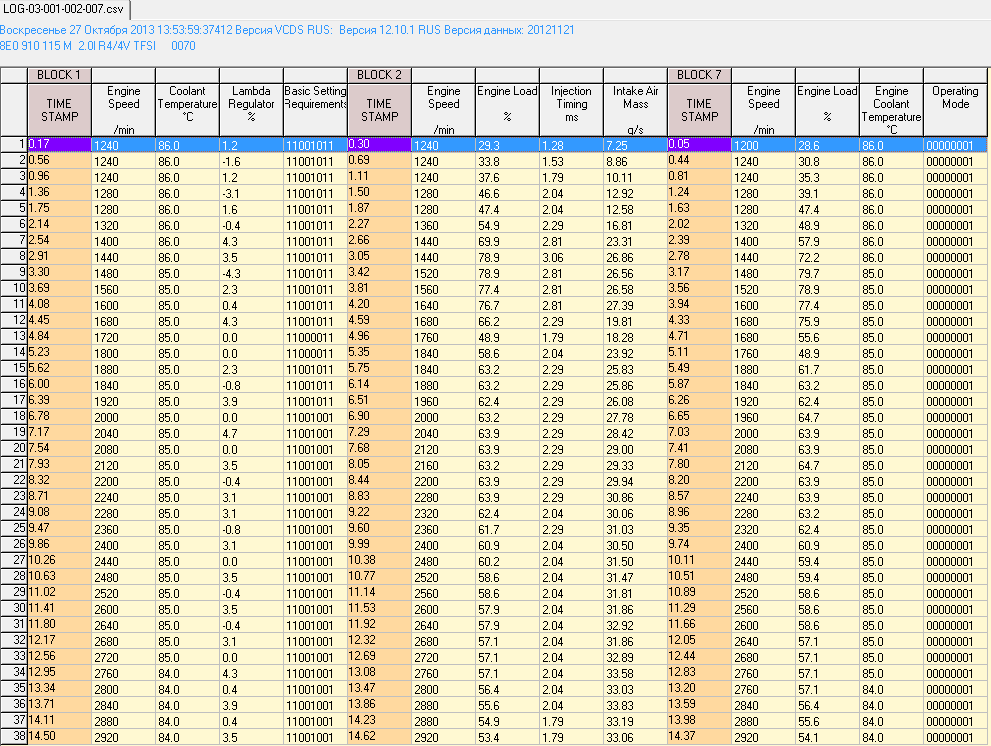Screen dimensions: 991x746
Task: Select the TIME STAMP column under BLOCK 7
Action: click(x=699, y=110)
